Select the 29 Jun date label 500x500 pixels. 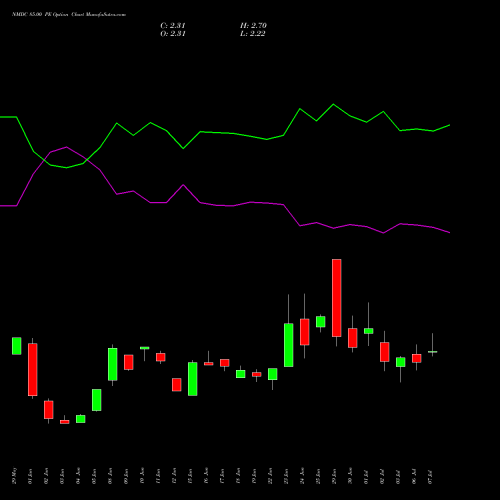click(x=334, y=476)
